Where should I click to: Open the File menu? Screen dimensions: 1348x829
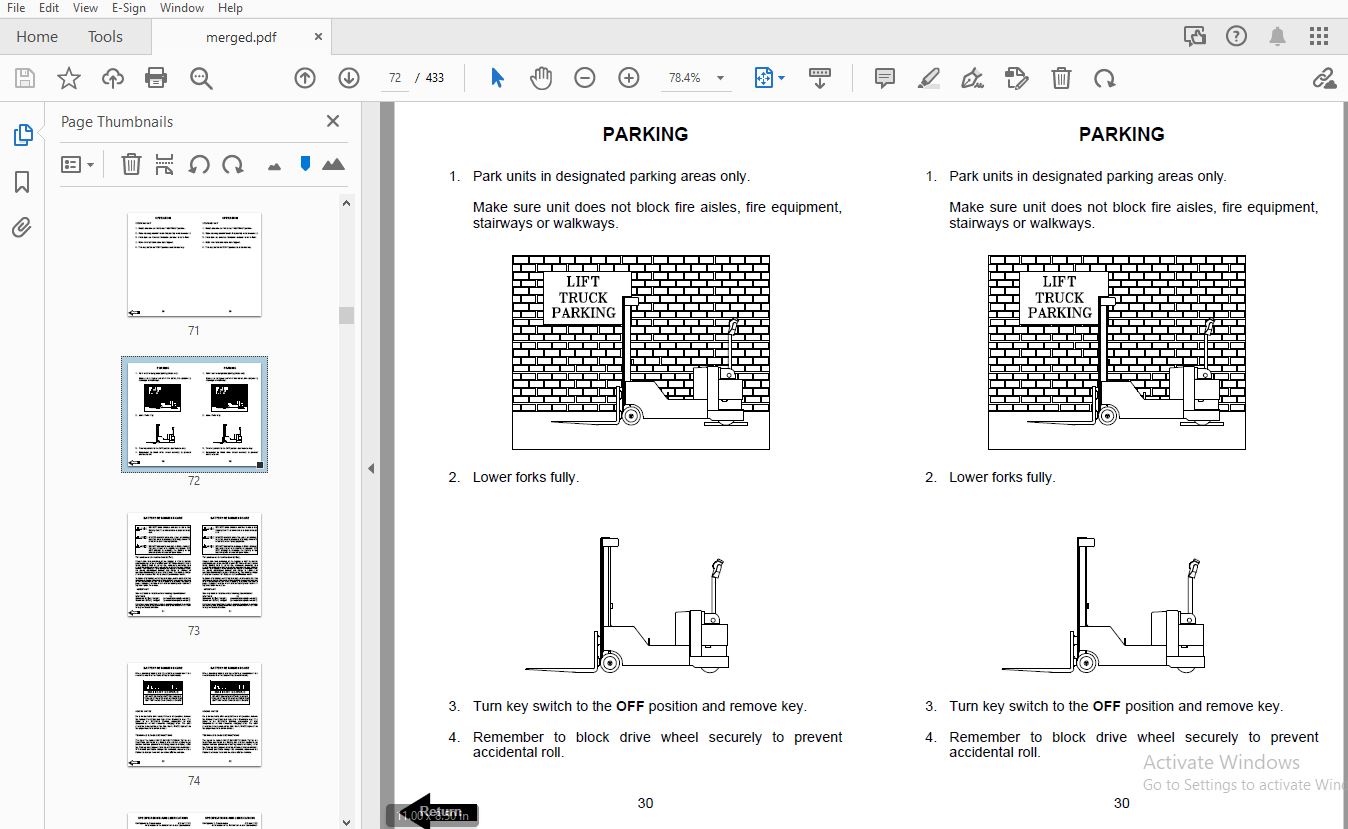16,8
